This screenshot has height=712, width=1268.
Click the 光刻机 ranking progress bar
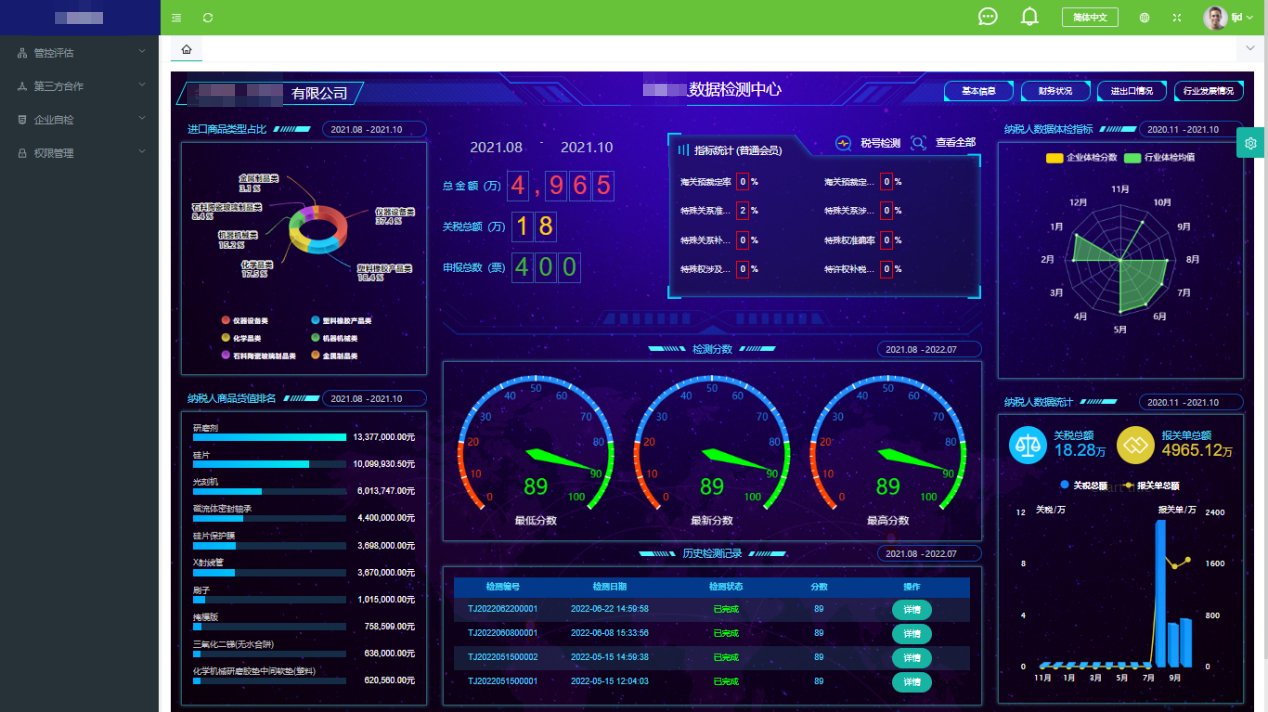270,491
